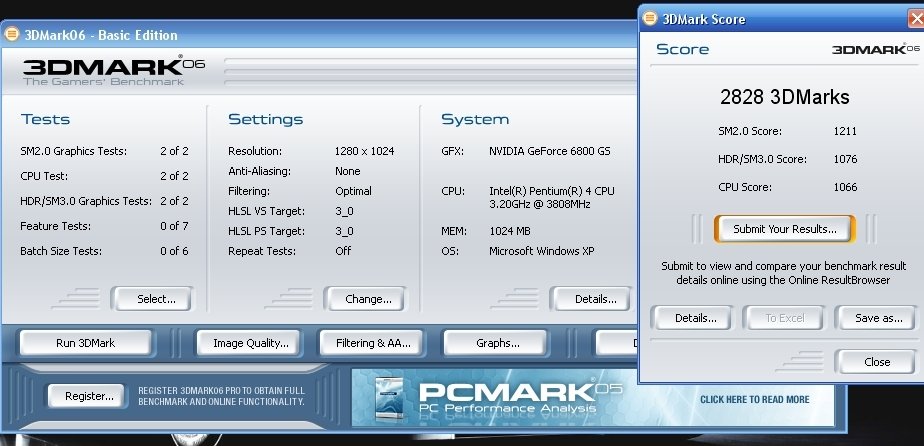The image size is (924, 446).
Task: Click the GFX value NVIDIA GeForce 6800 GS
Action: (x=550, y=151)
